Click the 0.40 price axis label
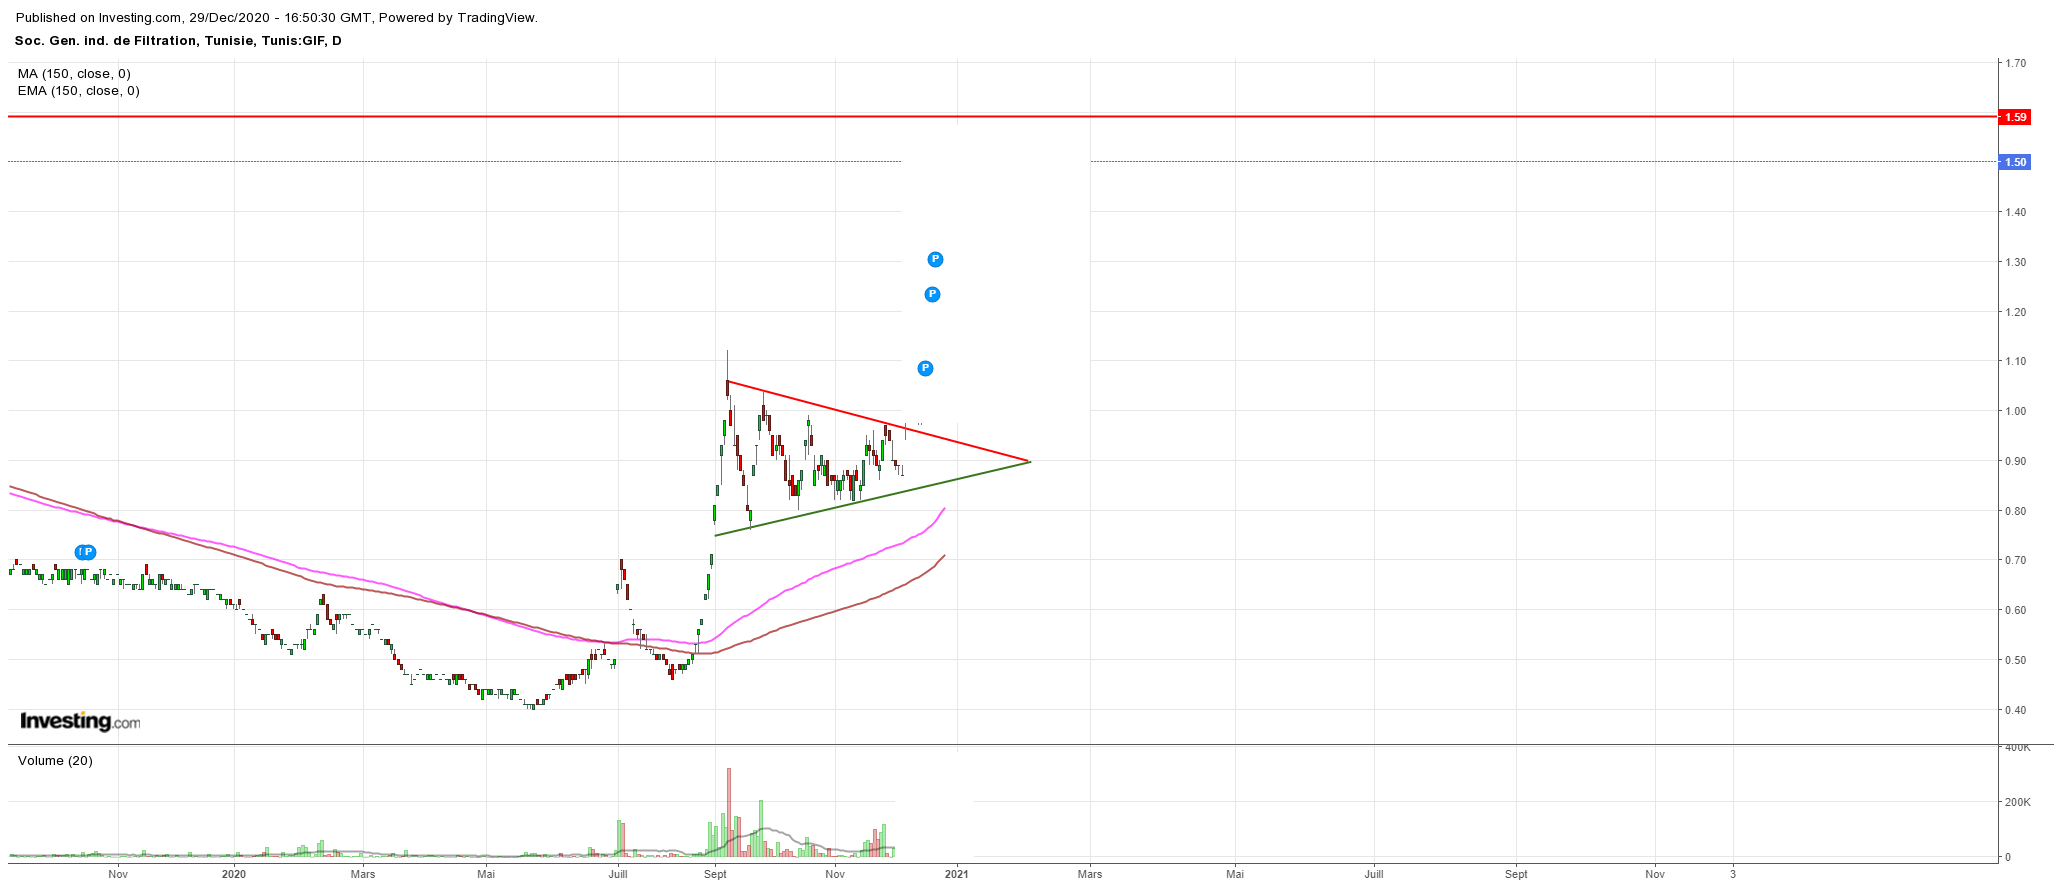This screenshot has width=2061, height=887. [x=2014, y=710]
